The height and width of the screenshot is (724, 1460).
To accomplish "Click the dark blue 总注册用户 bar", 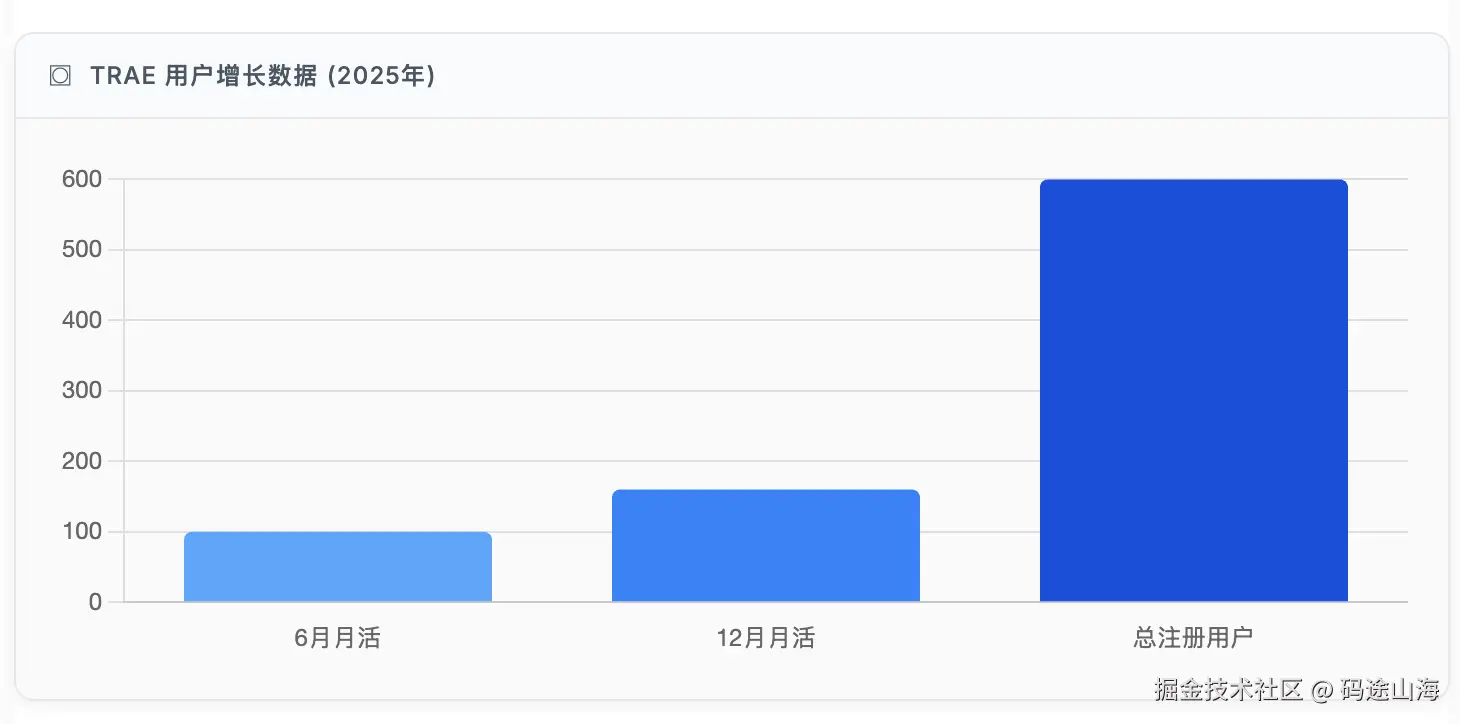I will pos(1193,391).
